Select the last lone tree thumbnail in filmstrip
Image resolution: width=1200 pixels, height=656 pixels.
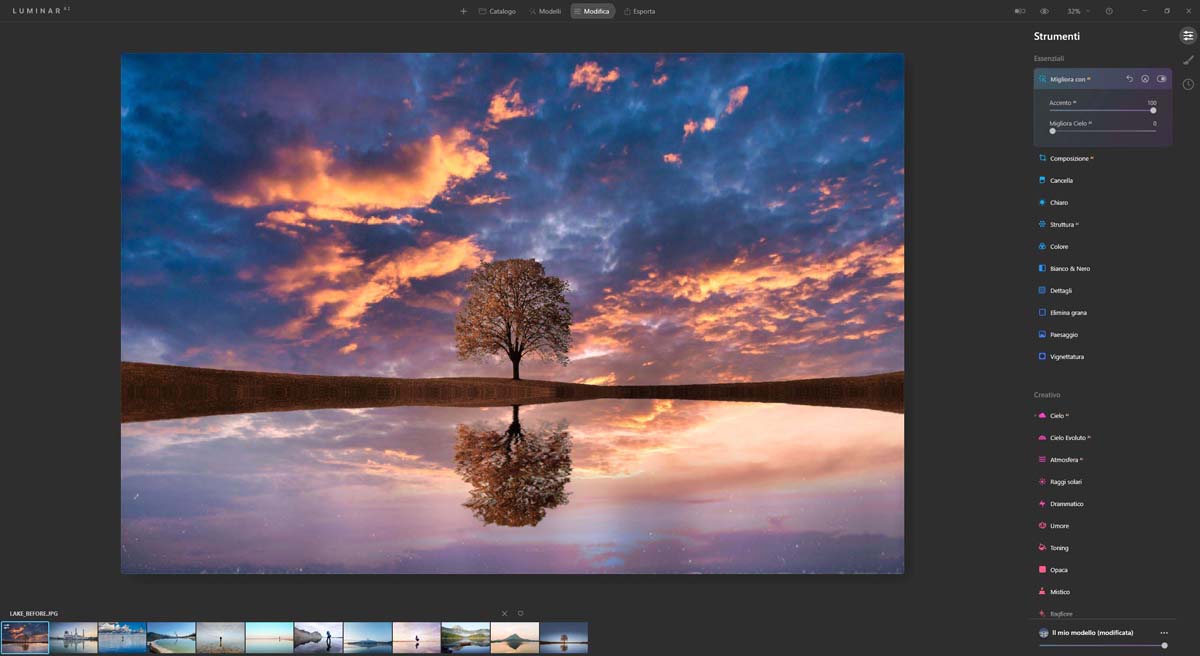click(563, 637)
